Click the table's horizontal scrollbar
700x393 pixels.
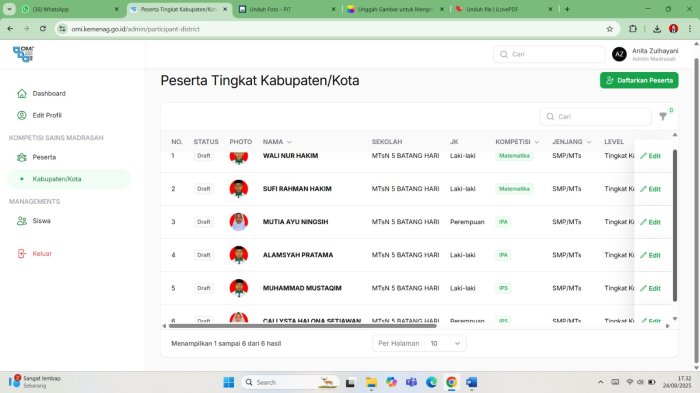302,326
